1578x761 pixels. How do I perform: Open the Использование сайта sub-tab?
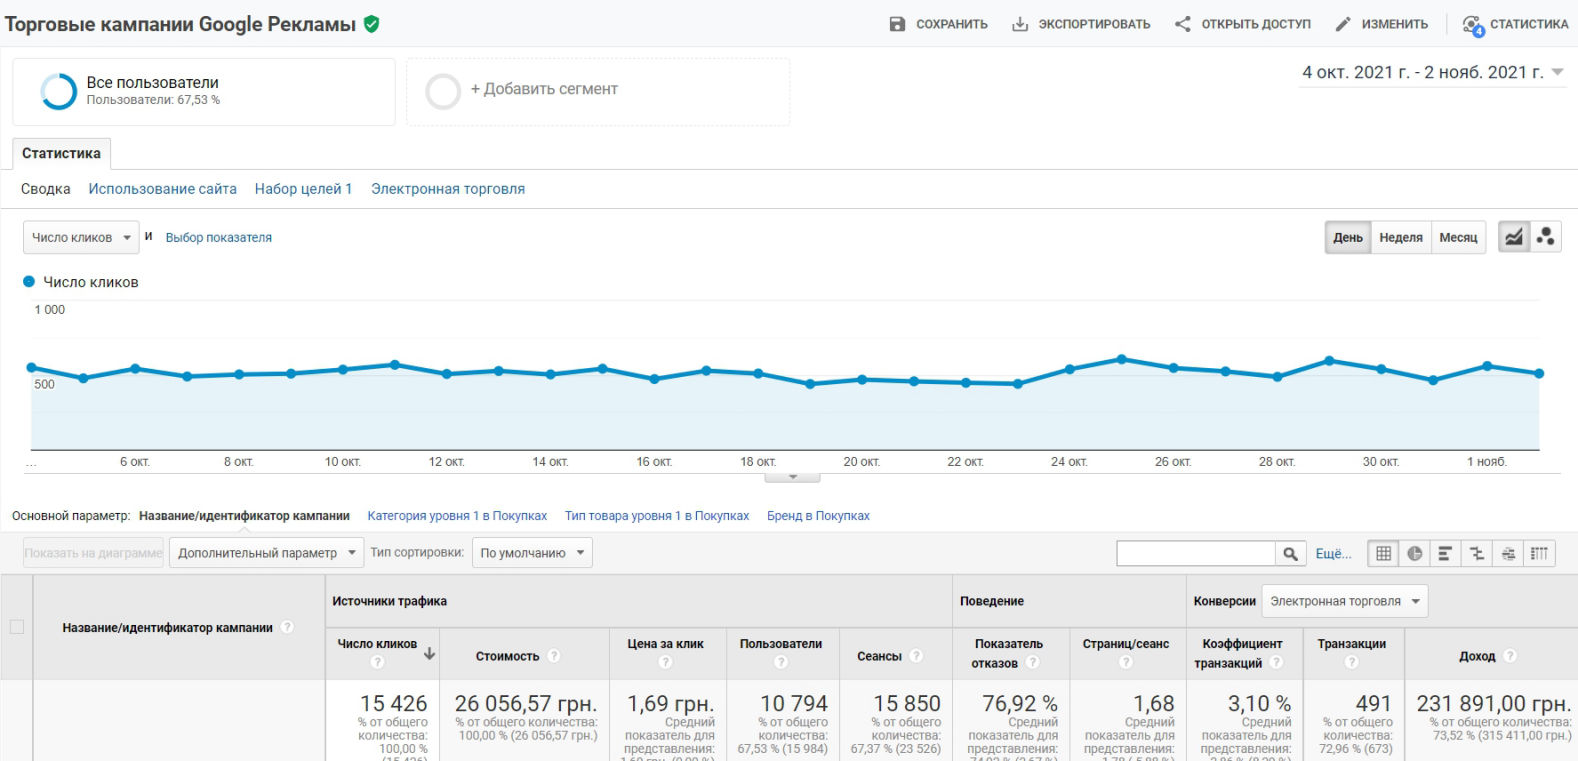tap(162, 189)
